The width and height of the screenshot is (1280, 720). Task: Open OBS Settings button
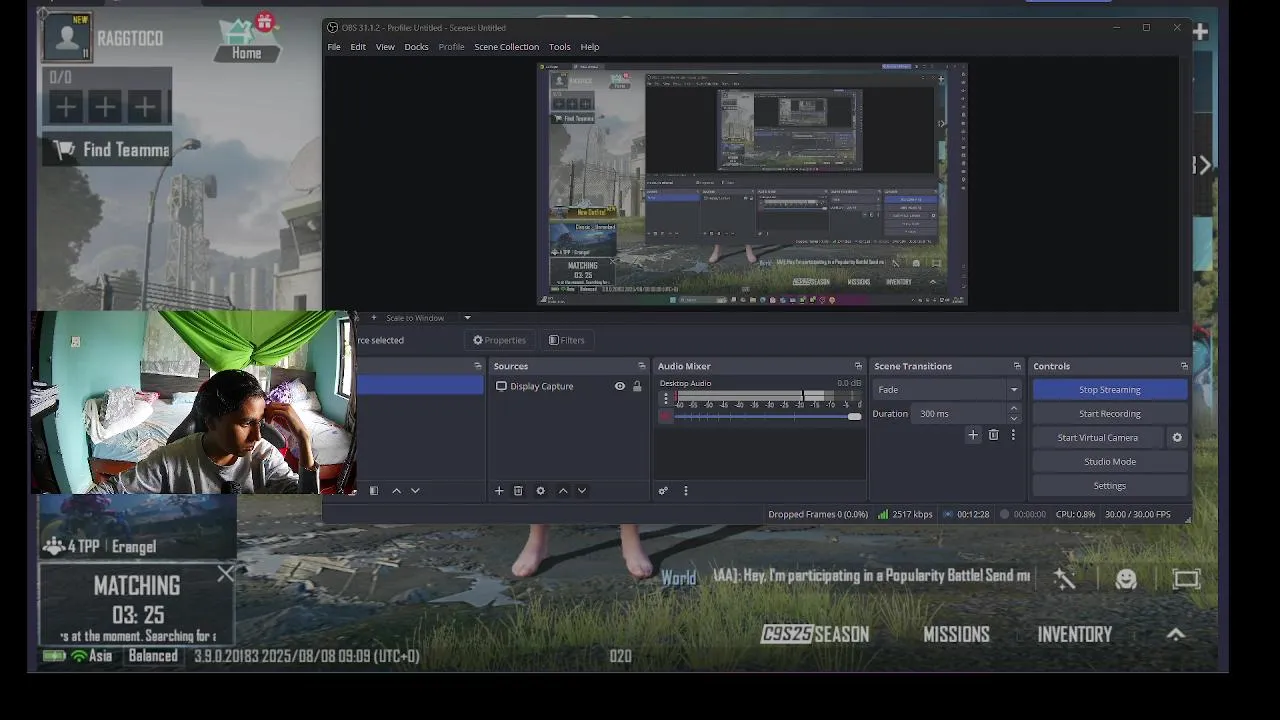point(1110,486)
